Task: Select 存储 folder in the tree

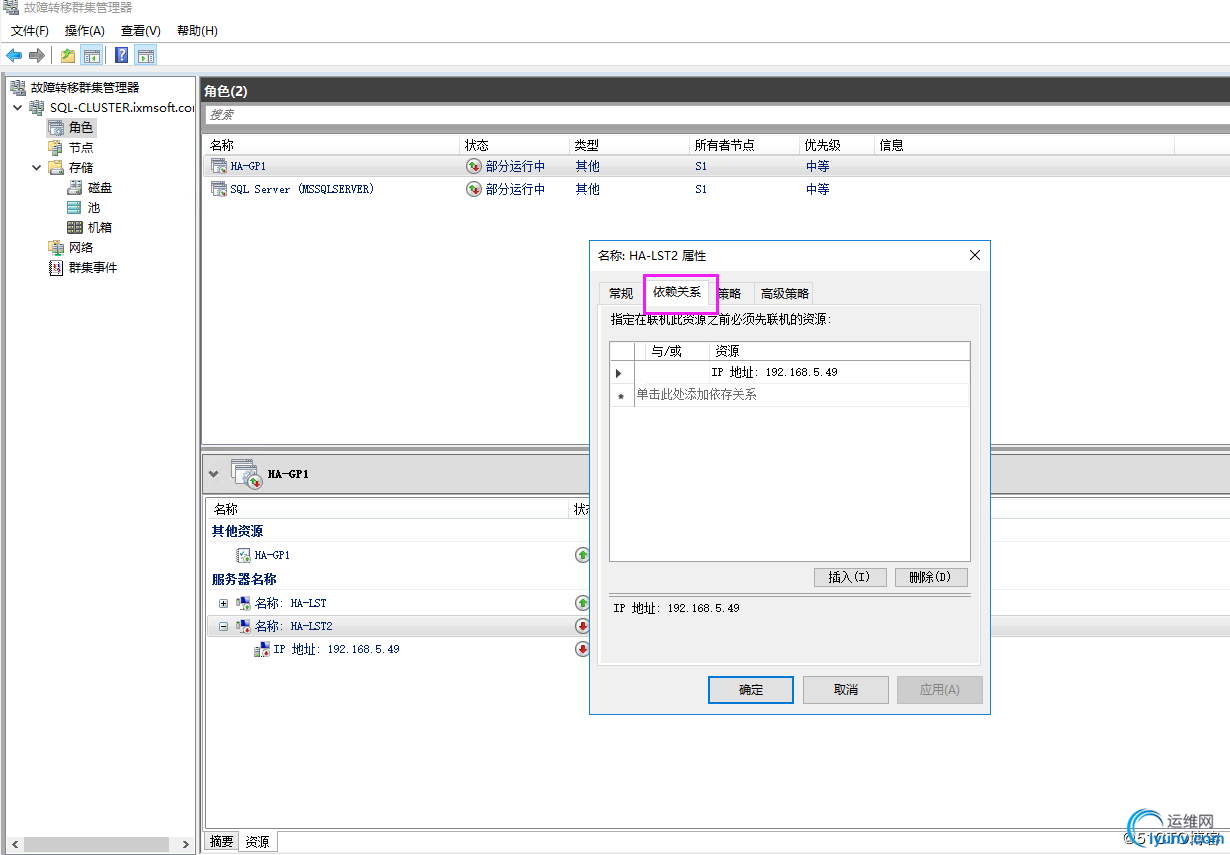Action: [81, 167]
